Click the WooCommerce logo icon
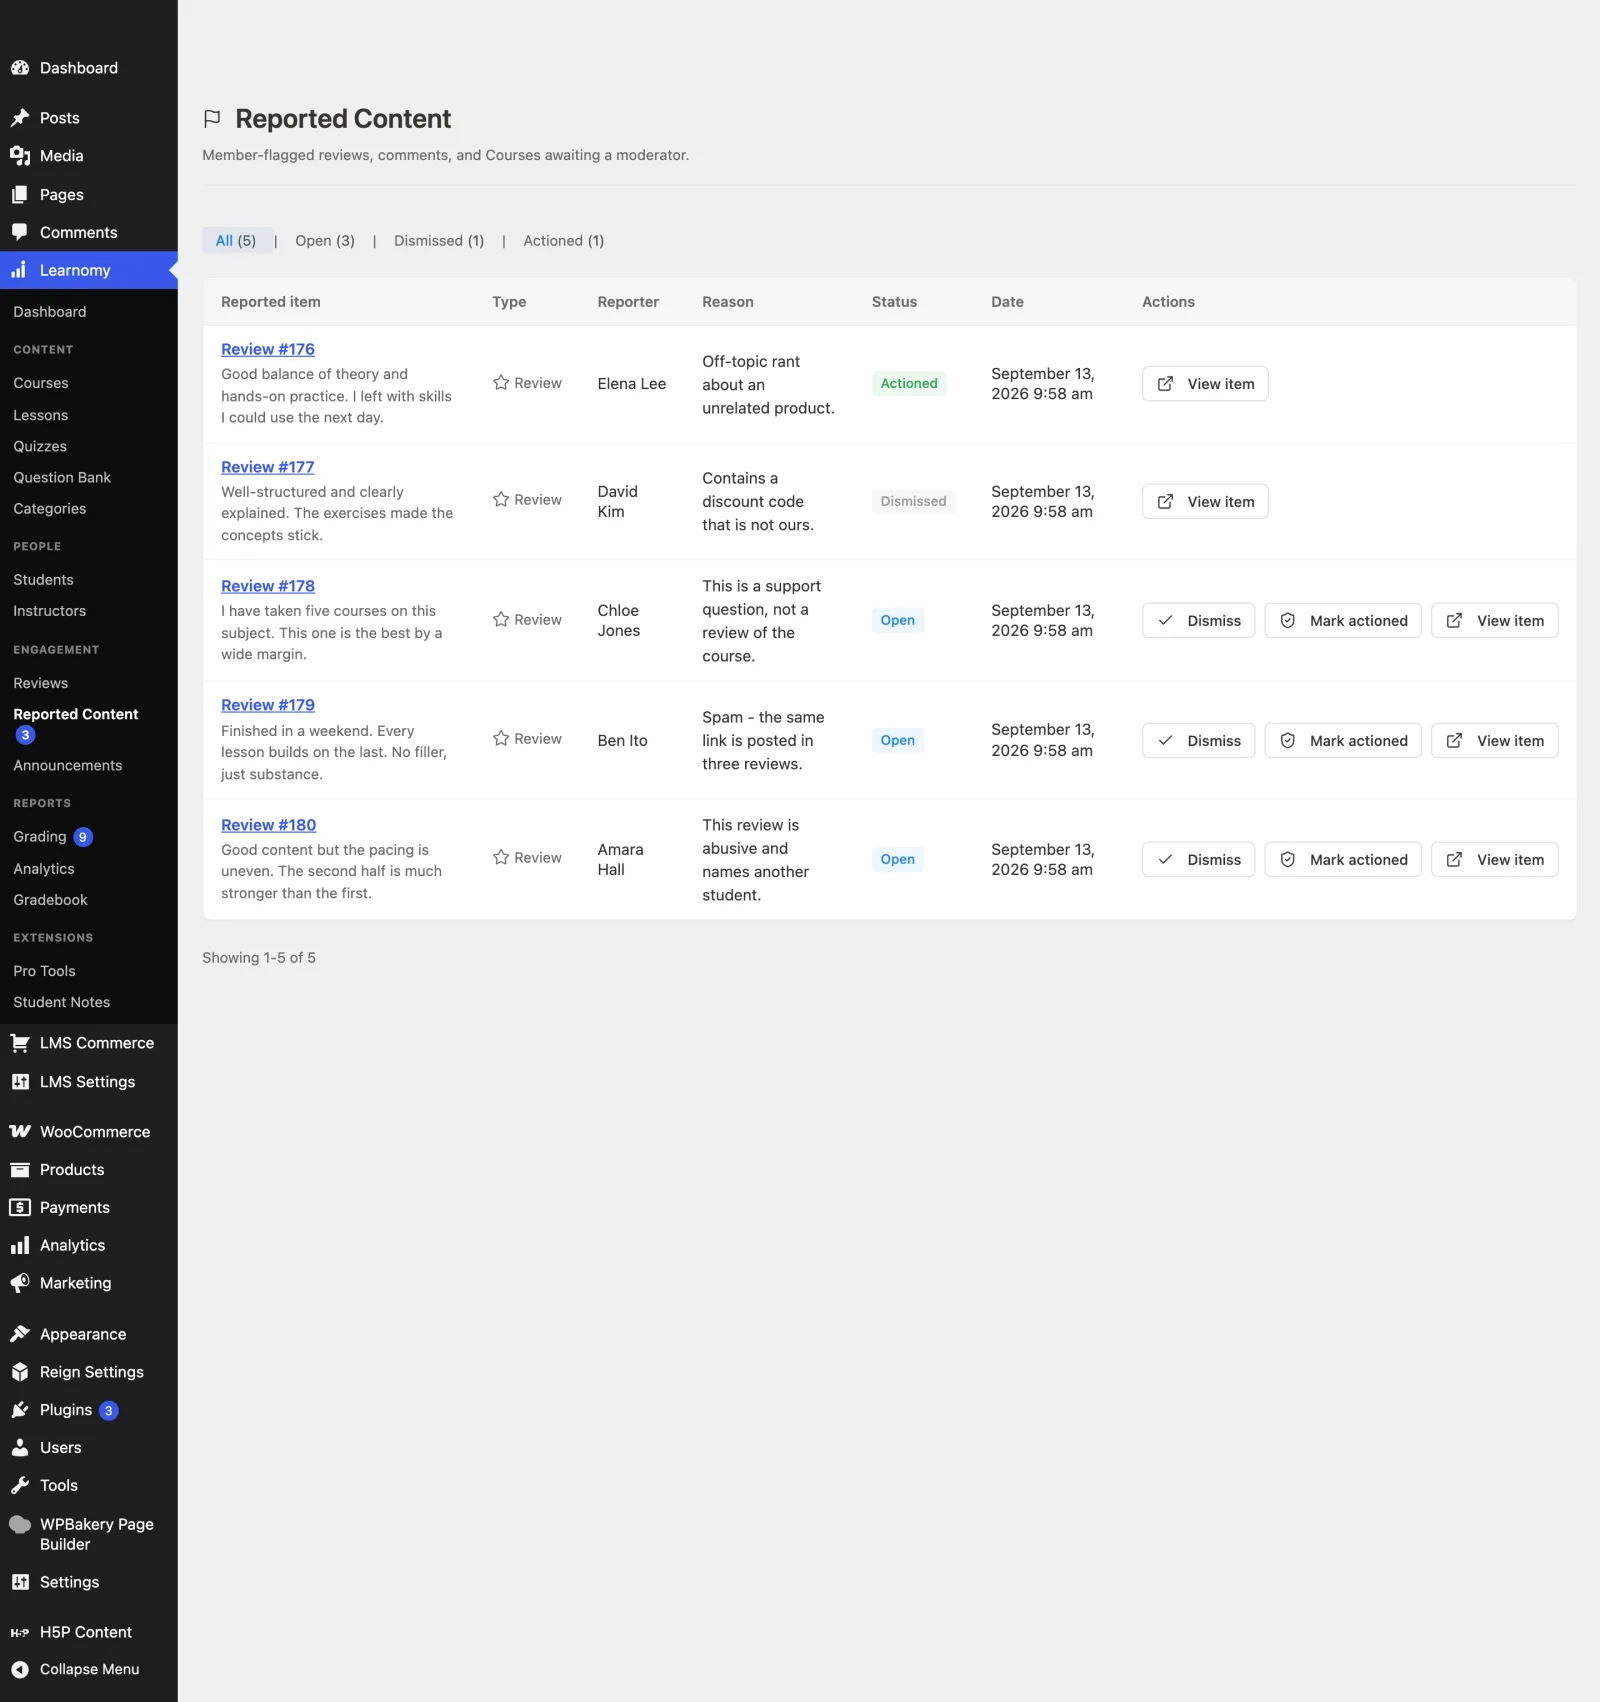Image resolution: width=1600 pixels, height=1702 pixels. point(20,1132)
